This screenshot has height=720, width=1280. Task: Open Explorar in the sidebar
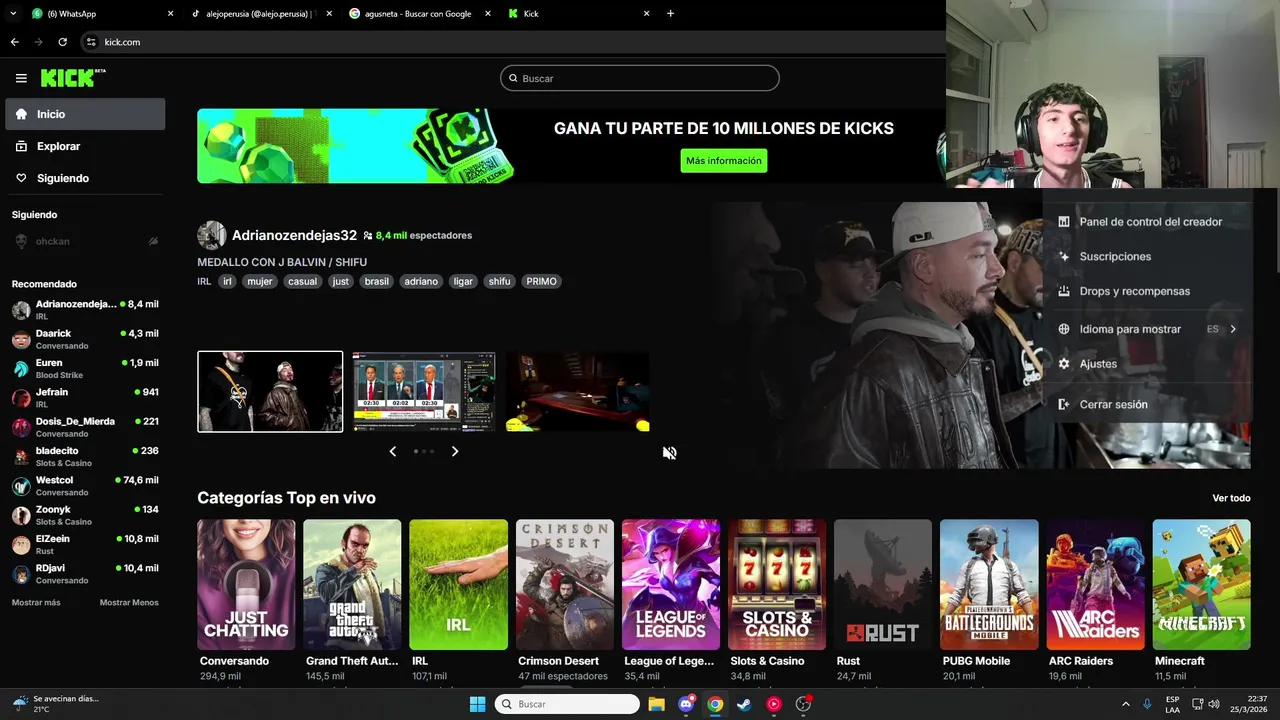(x=85, y=146)
